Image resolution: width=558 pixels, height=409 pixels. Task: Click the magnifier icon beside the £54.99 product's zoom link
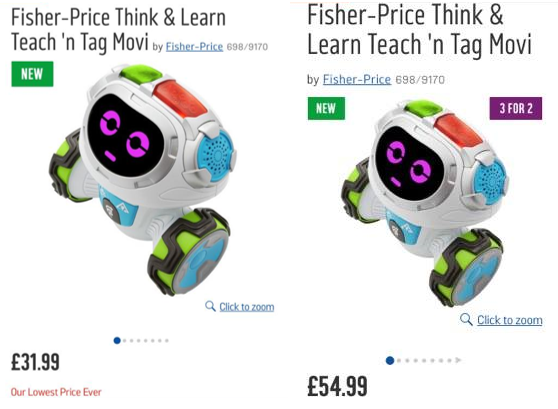(466, 319)
